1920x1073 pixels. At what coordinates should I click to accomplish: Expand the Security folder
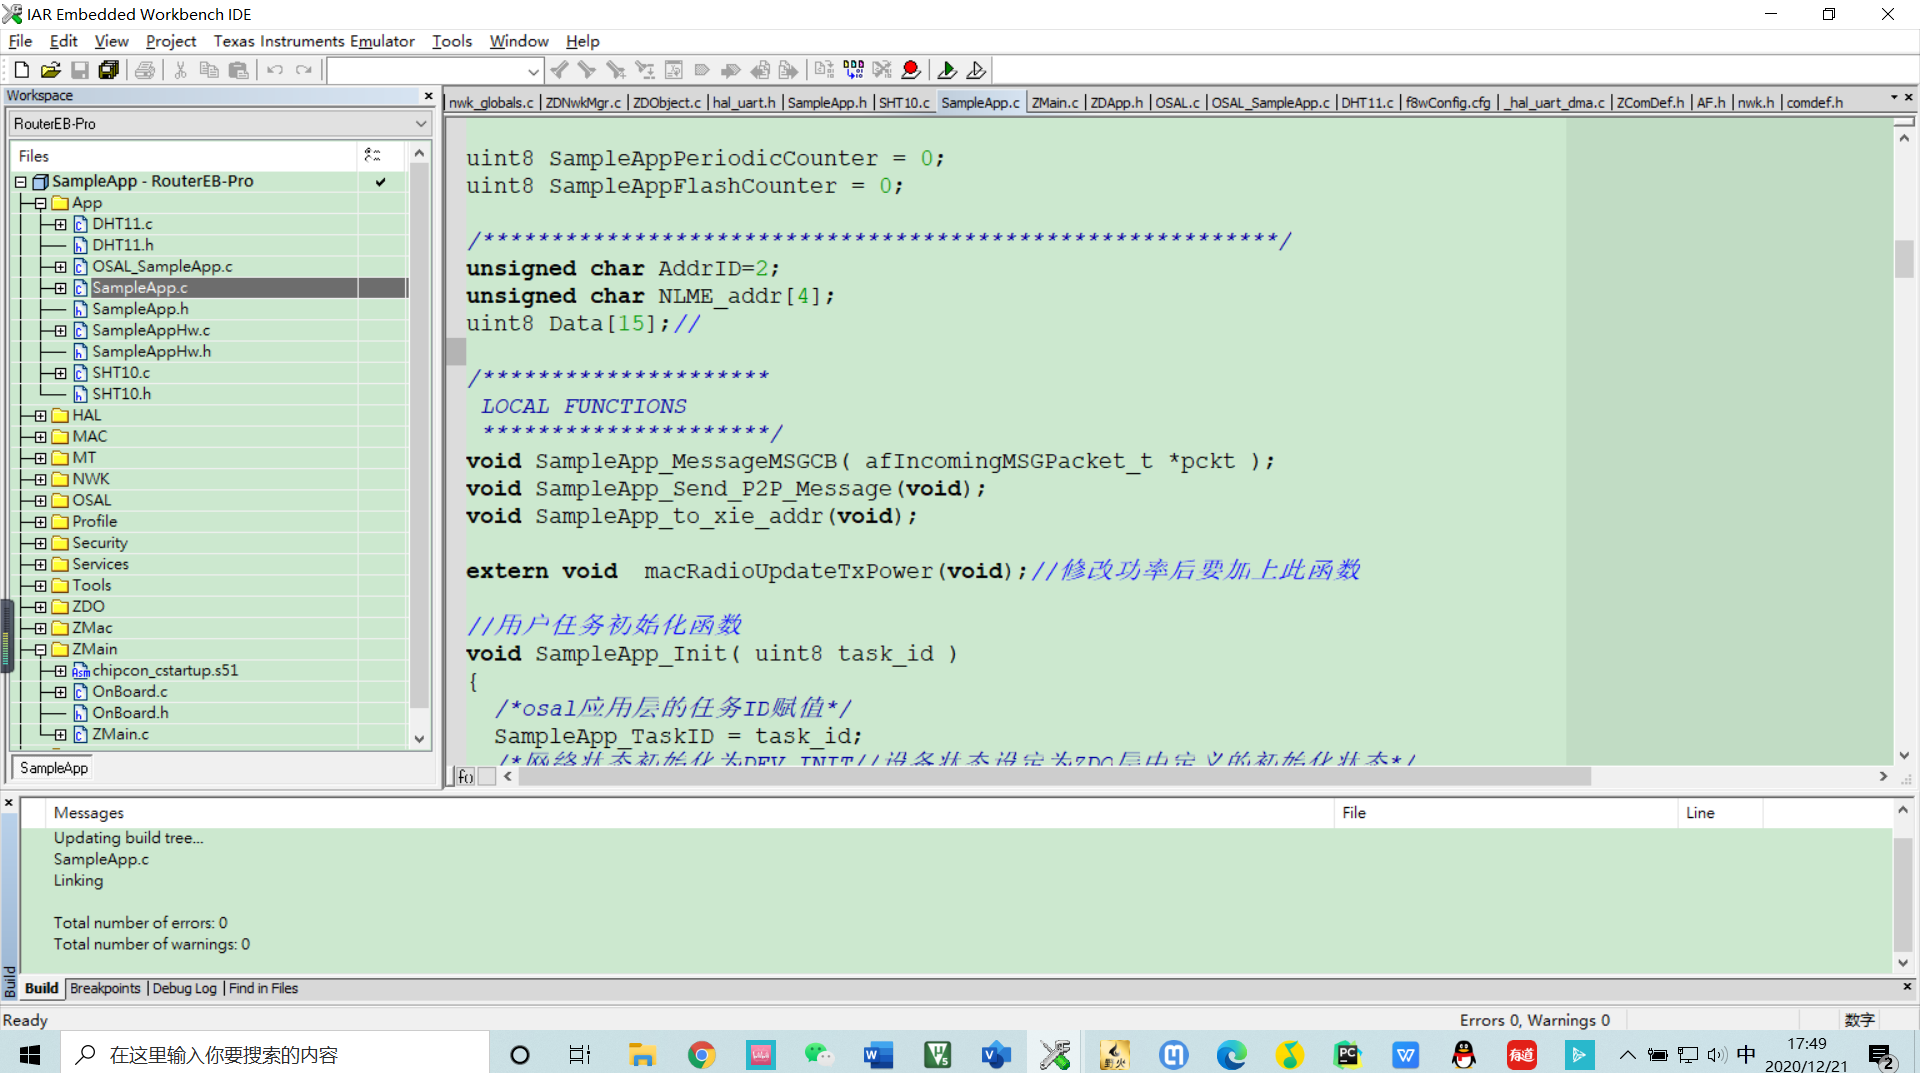pyautogui.click(x=40, y=544)
